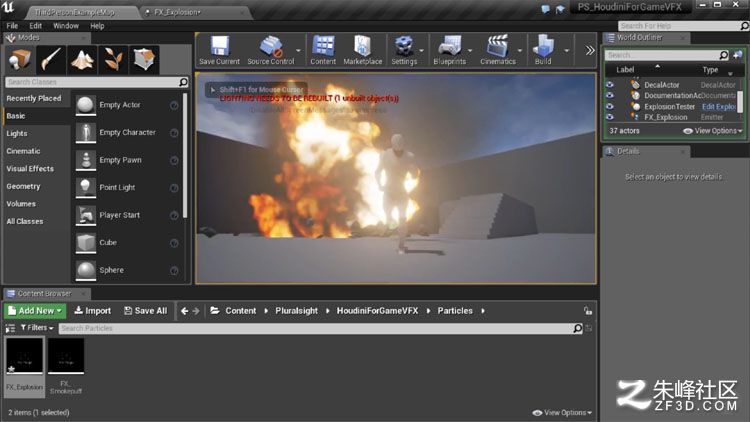The height and width of the screenshot is (422, 750).
Task: Select the Volumes category
Action: (21, 204)
